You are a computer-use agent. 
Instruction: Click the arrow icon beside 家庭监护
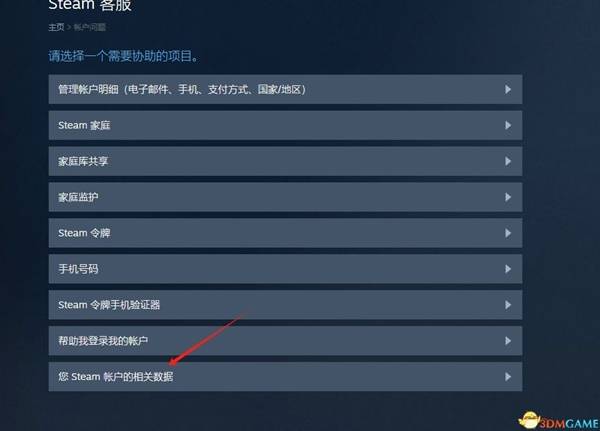(x=508, y=197)
